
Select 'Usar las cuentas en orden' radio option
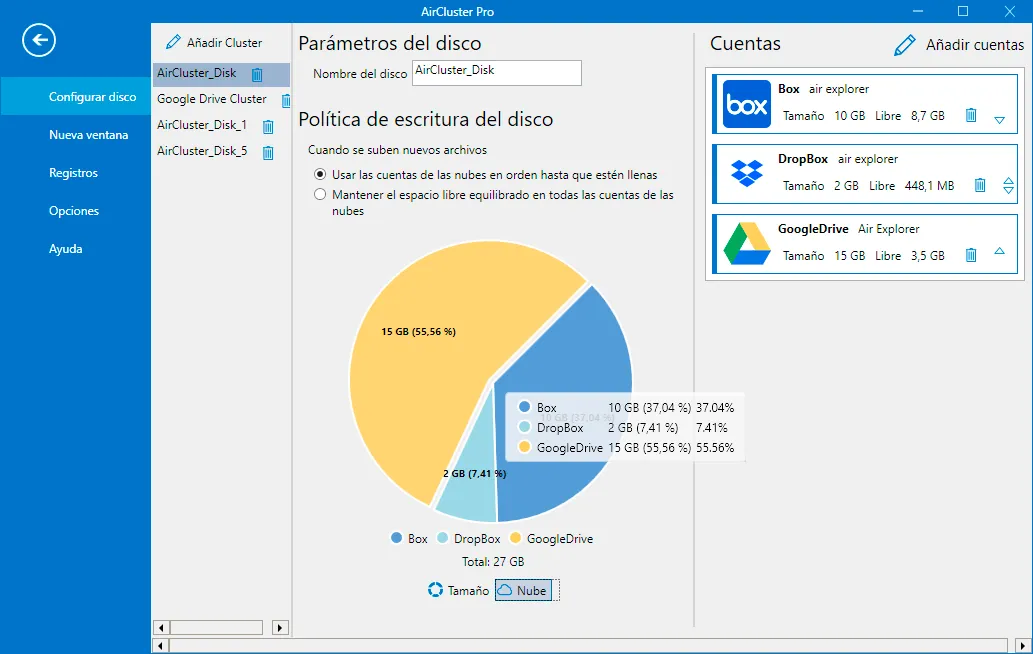pyautogui.click(x=320, y=175)
